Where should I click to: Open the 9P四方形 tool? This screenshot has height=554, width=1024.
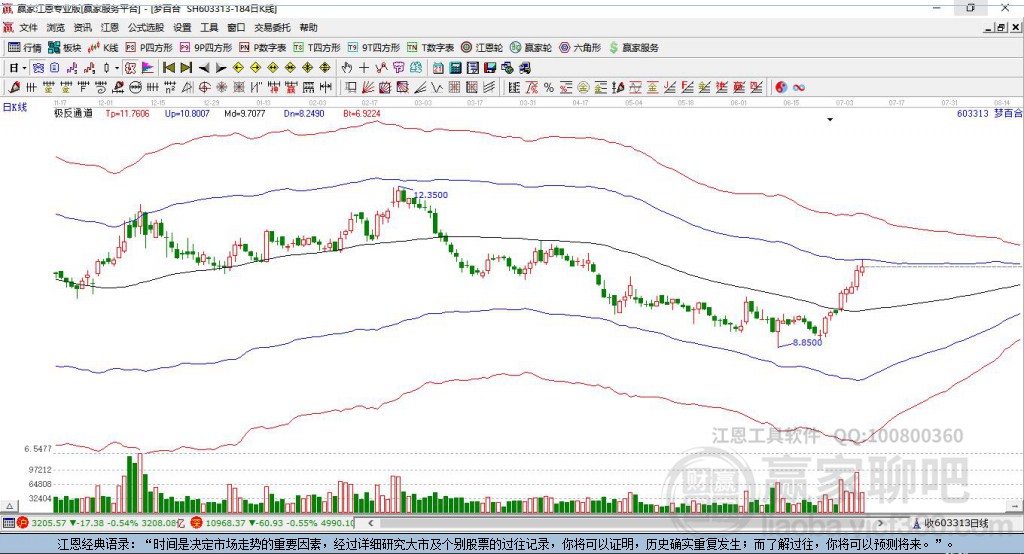[x=206, y=48]
